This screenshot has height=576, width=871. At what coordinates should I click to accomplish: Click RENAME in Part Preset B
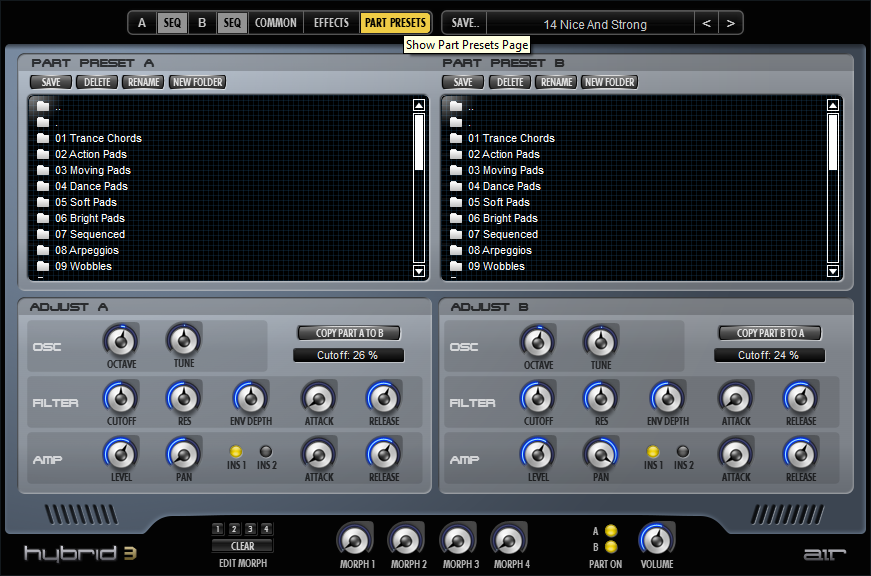pyautogui.click(x=556, y=82)
